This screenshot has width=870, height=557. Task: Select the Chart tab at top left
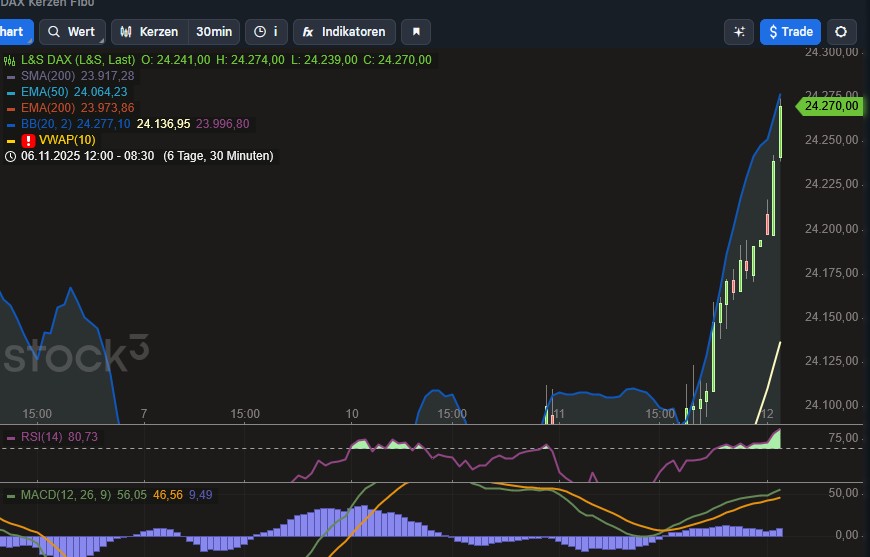pyautogui.click(x=12, y=32)
